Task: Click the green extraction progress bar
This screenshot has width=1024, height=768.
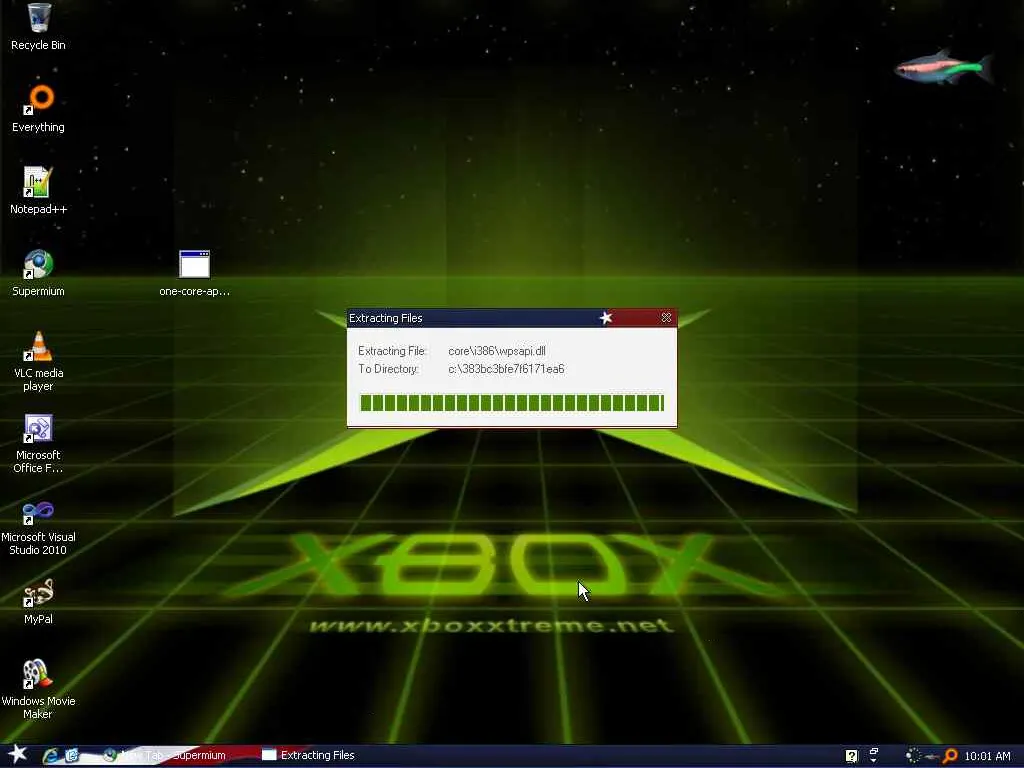Action: coord(512,403)
